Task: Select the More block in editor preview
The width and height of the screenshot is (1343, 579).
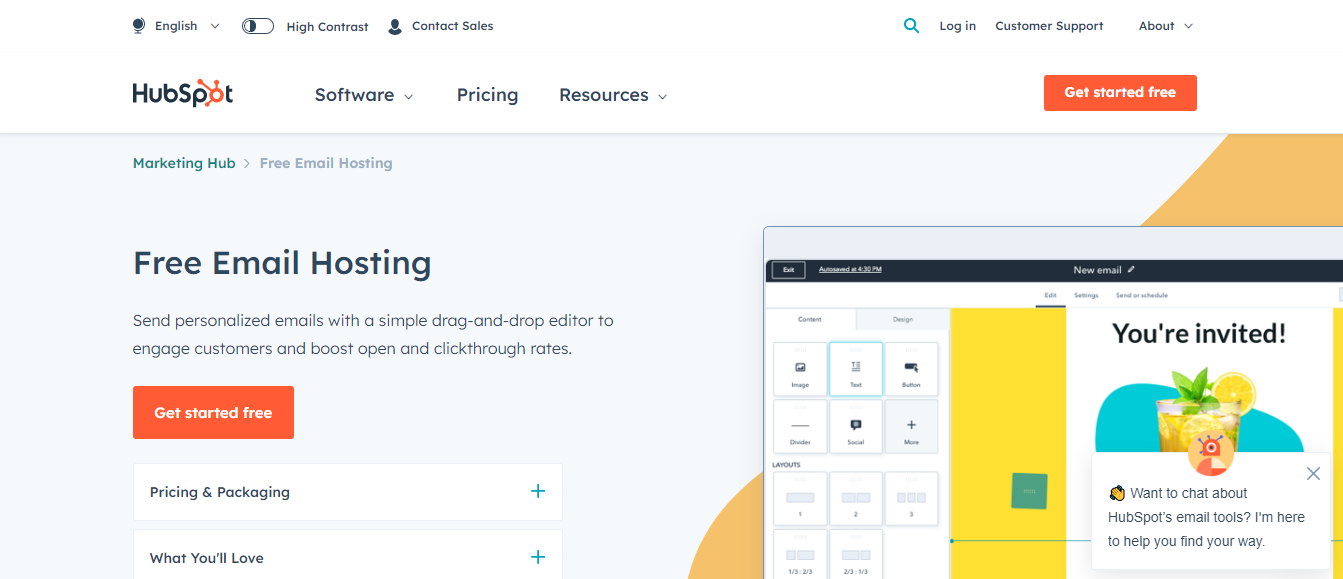Action: click(x=911, y=427)
